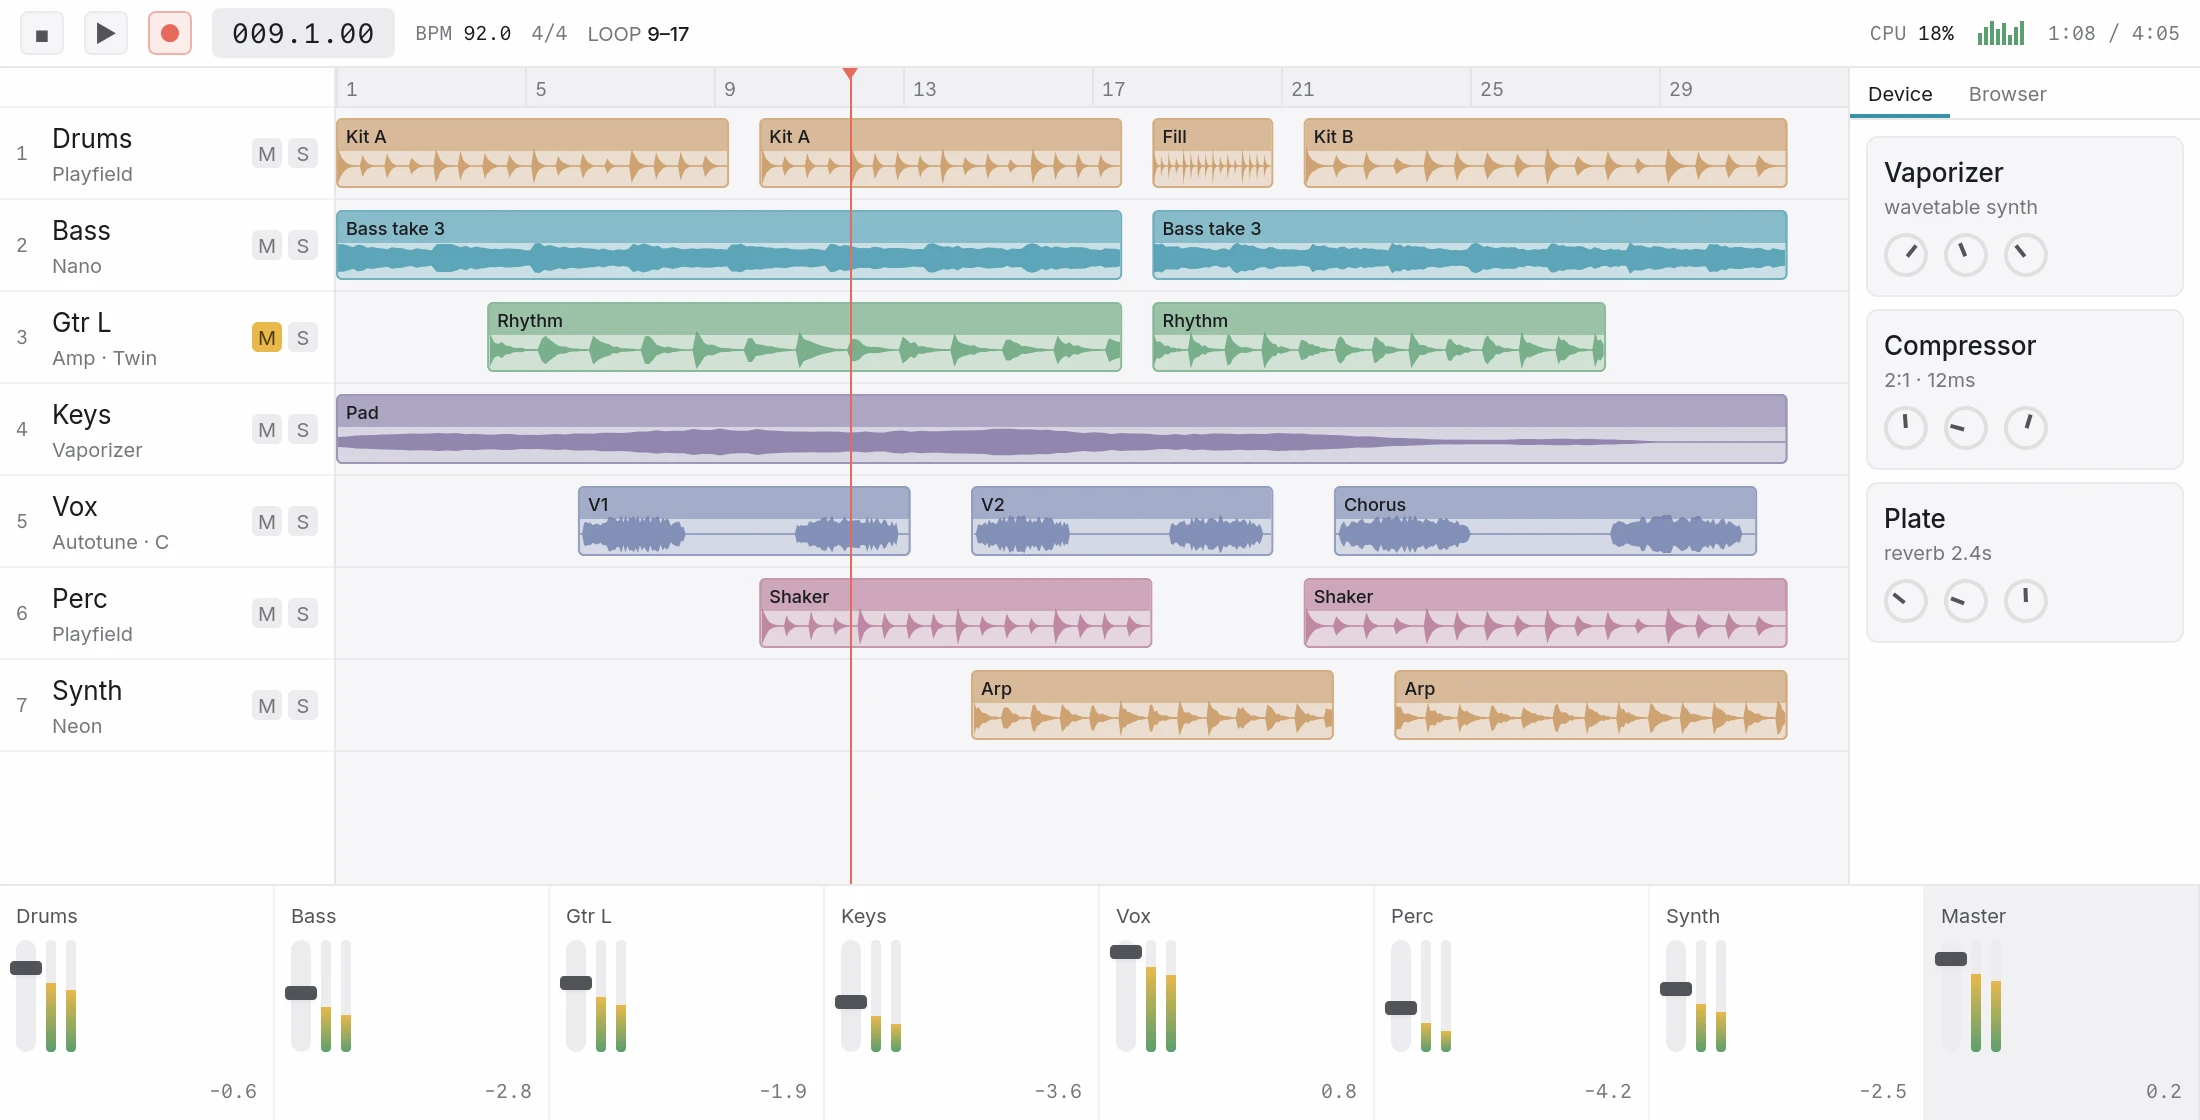Select the V1 vocal clip
Image resolution: width=2200 pixels, height=1120 pixels.
(744, 521)
